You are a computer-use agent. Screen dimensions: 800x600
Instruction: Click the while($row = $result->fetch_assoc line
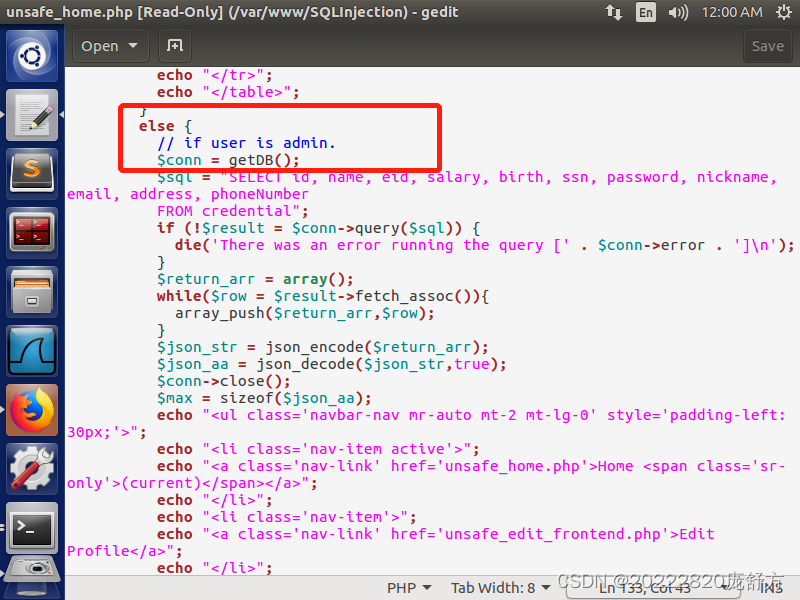323,296
